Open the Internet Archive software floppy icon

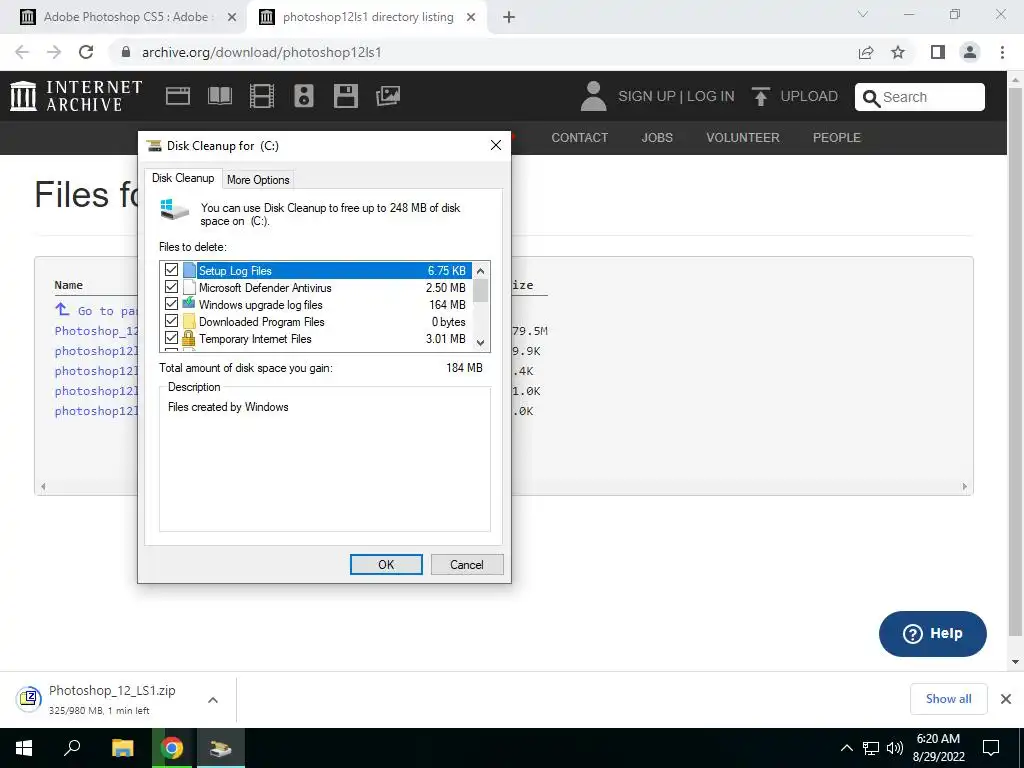pos(345,96)
